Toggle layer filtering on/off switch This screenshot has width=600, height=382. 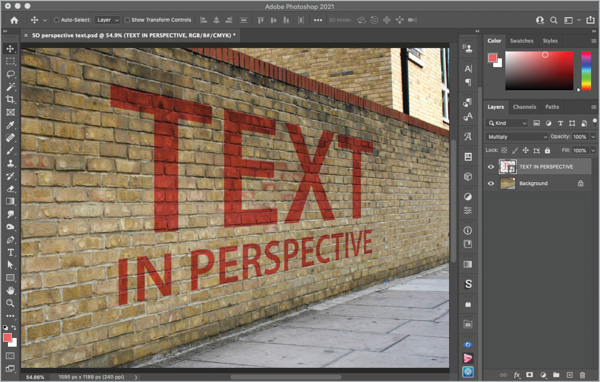[595, 122]
